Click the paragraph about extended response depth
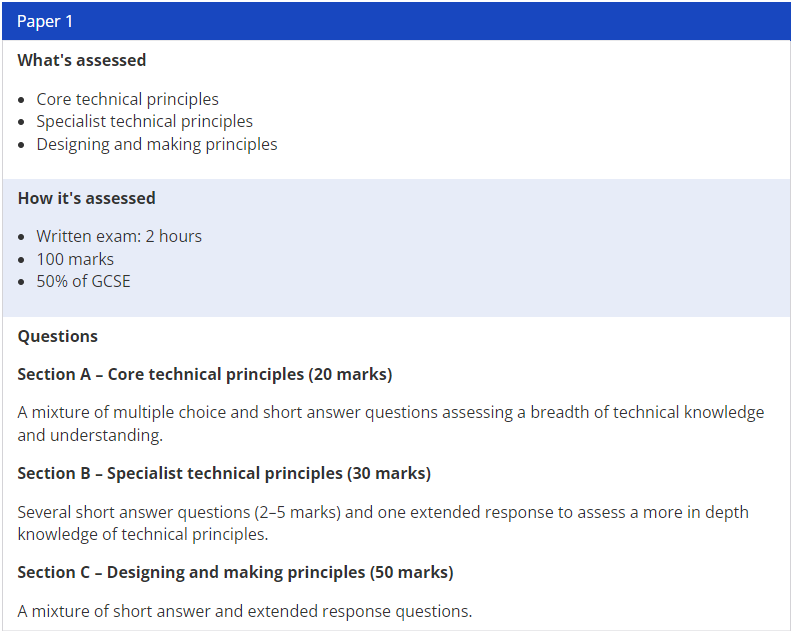This screenshot has height=633, width=793. (x=383, y=523)
